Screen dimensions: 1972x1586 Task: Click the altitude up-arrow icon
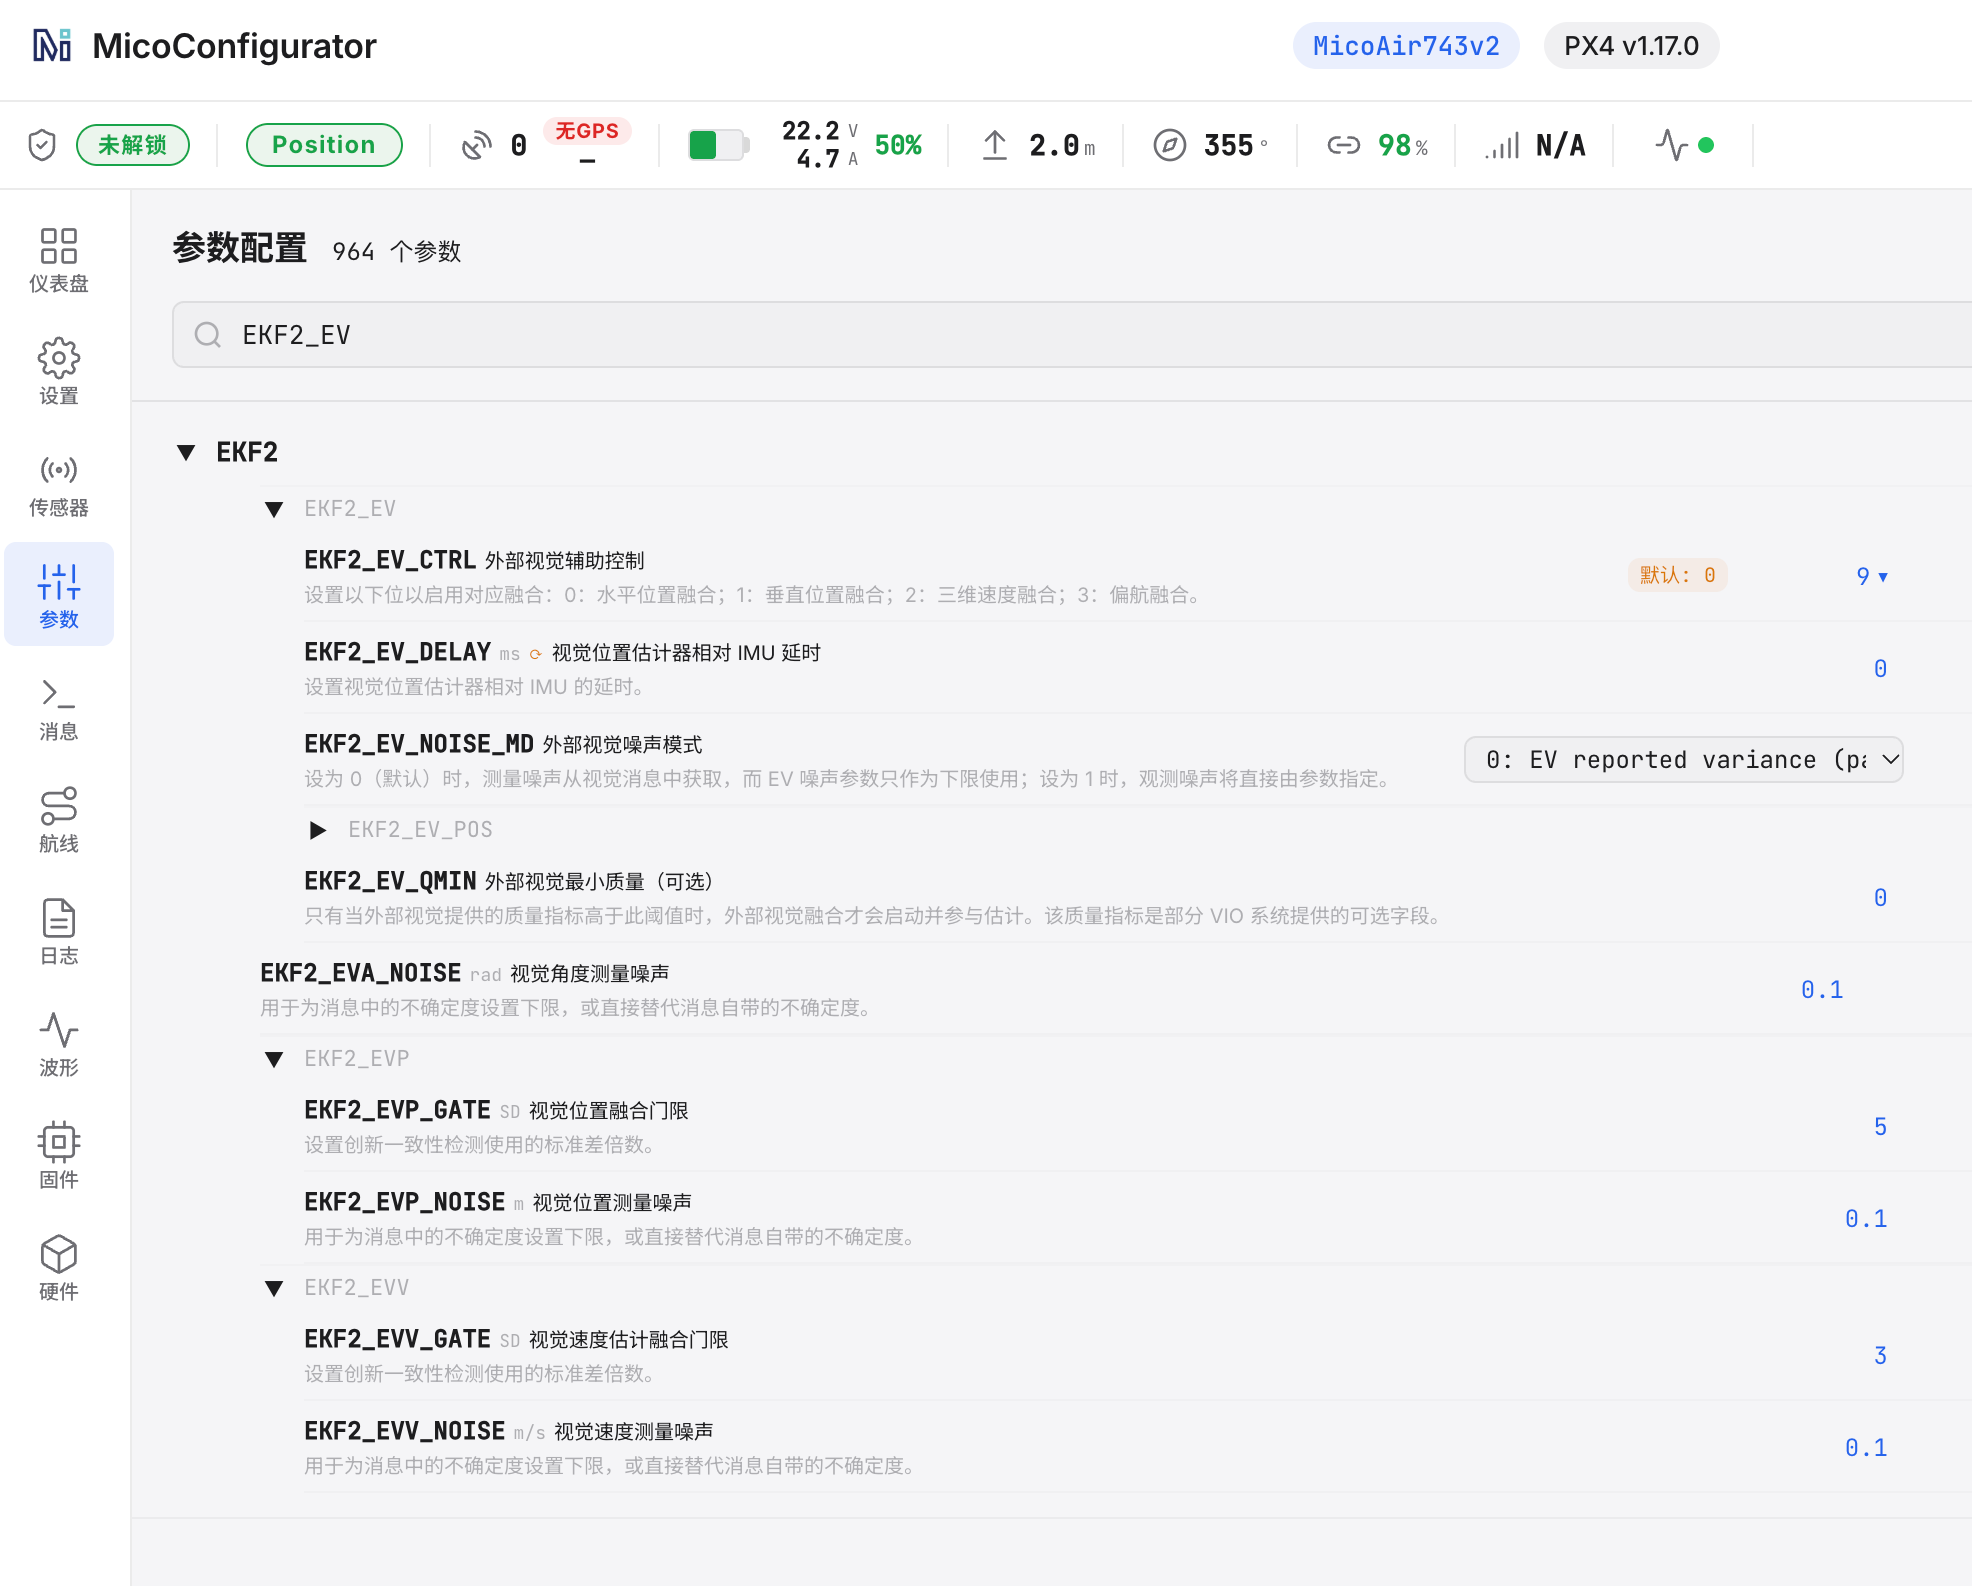coord(994,145)
